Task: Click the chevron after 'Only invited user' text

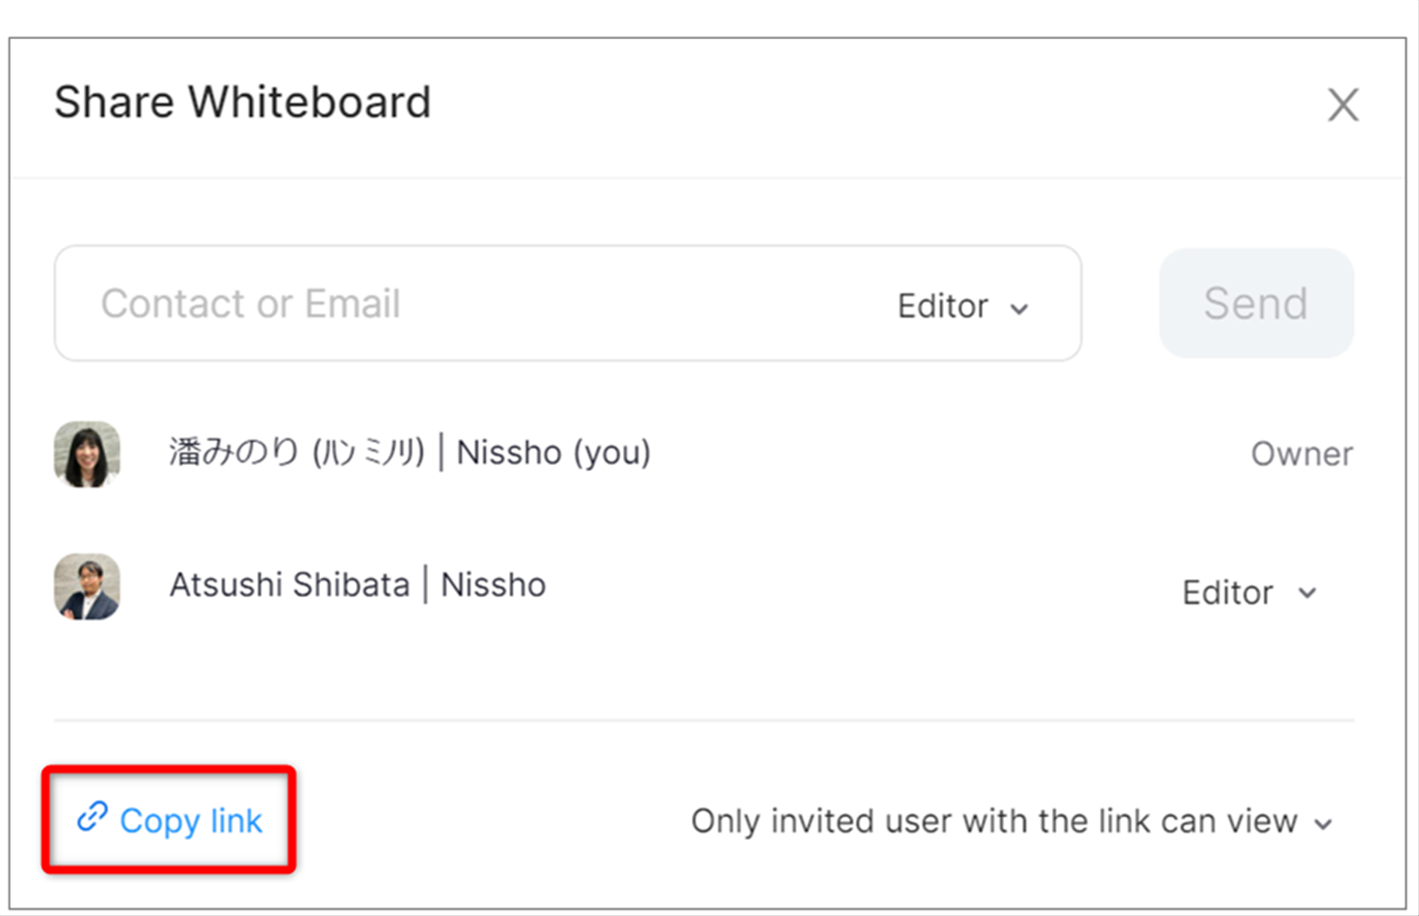Action: click(1323, 825)
